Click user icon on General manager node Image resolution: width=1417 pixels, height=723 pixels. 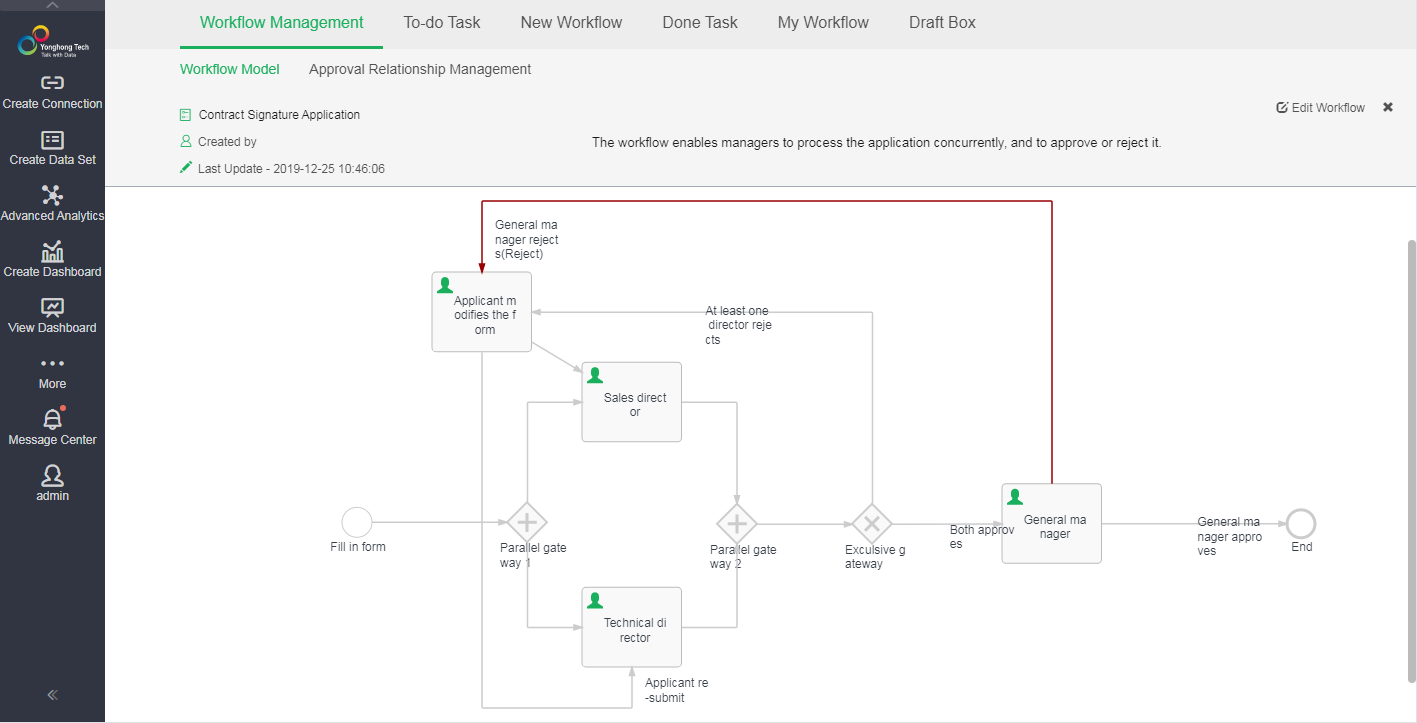[x=1015, y=496]
